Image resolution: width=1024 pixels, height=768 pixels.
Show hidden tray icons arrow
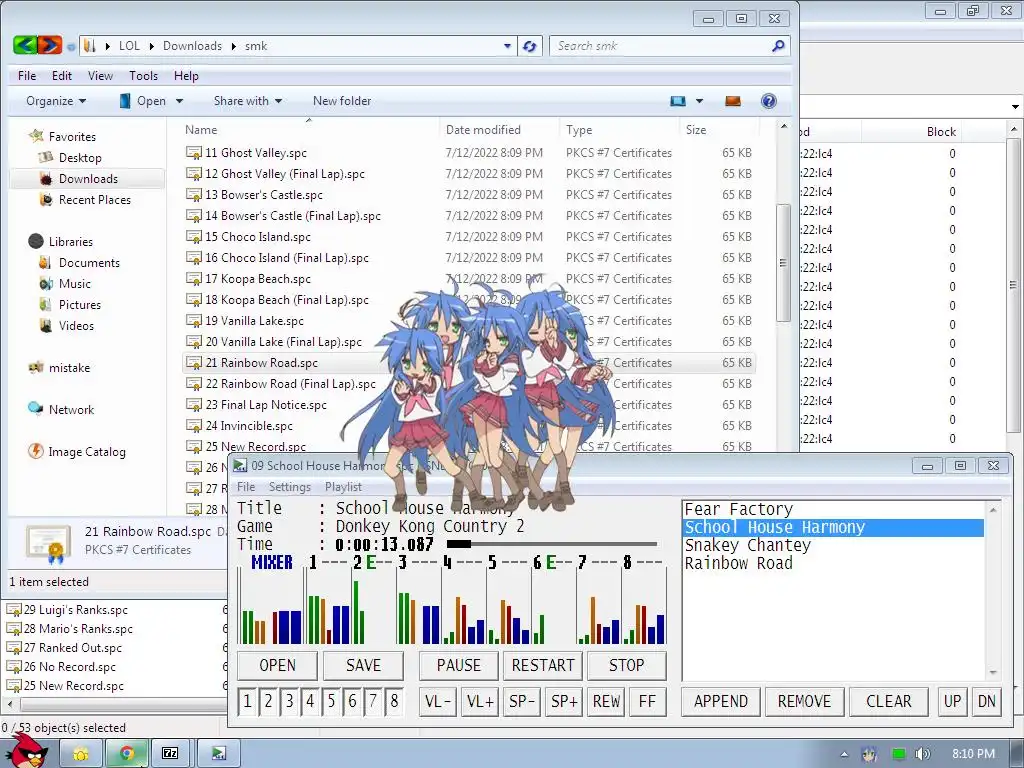[844, 754]
